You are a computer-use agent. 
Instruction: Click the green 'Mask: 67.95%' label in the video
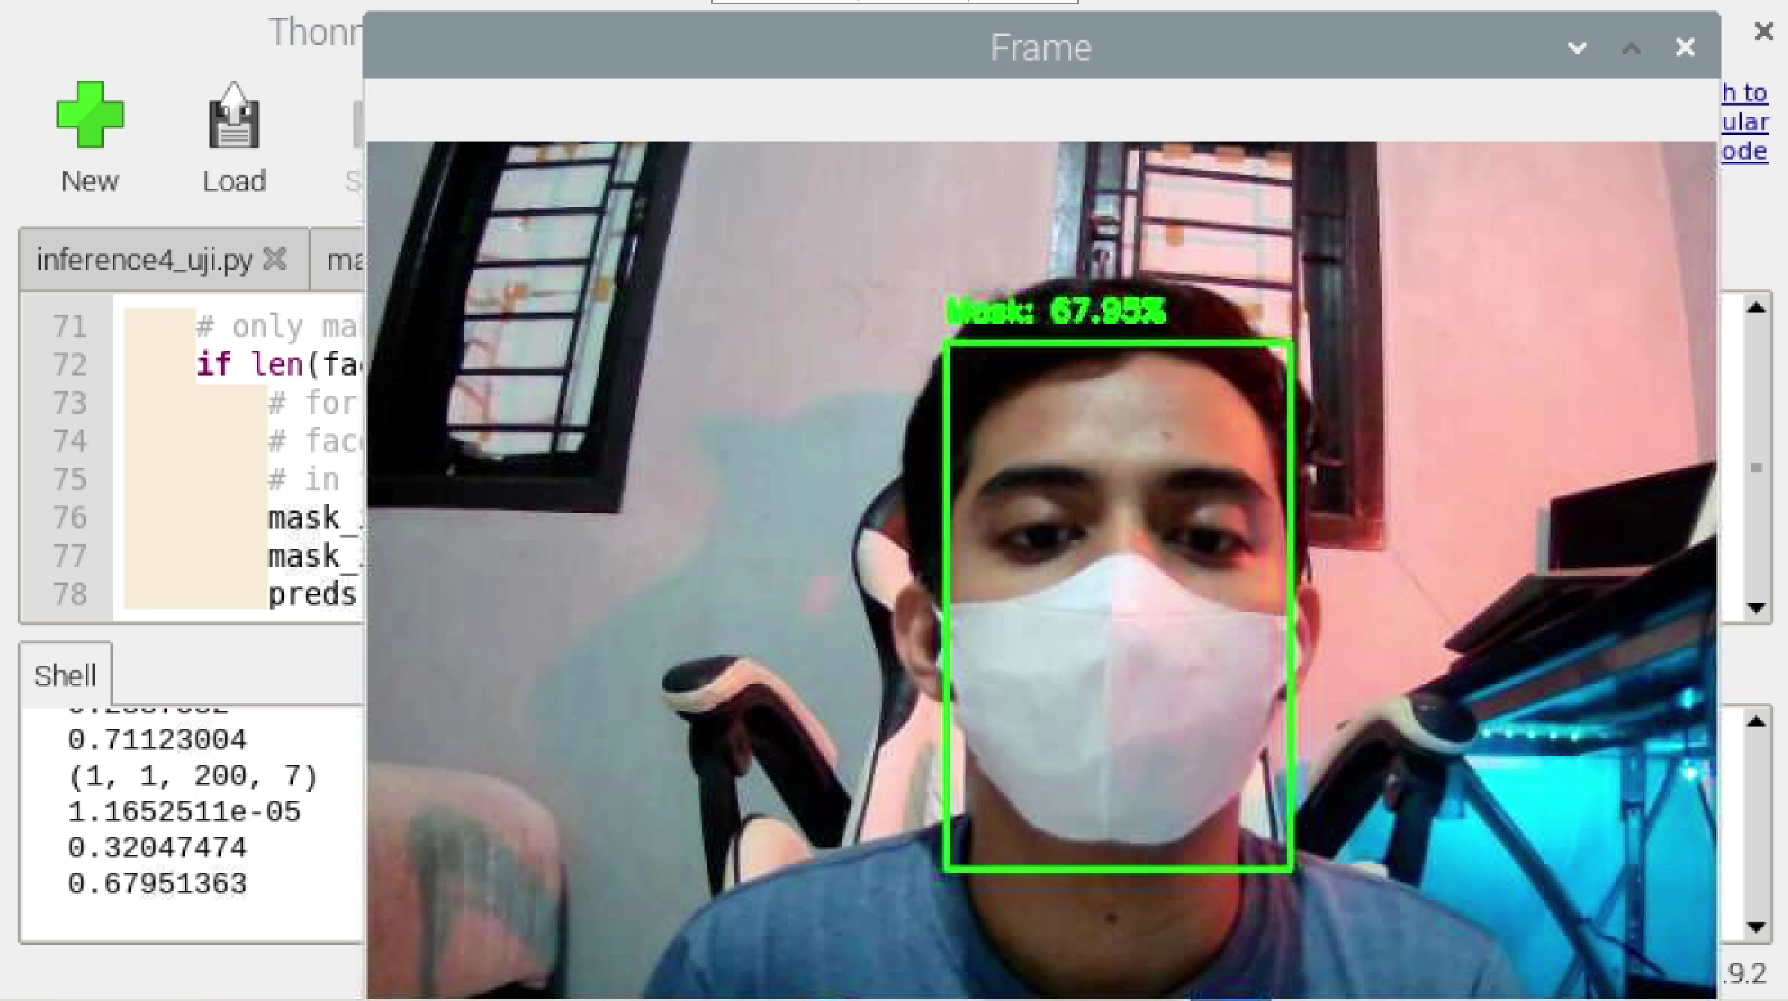[x=1056, y=311]
